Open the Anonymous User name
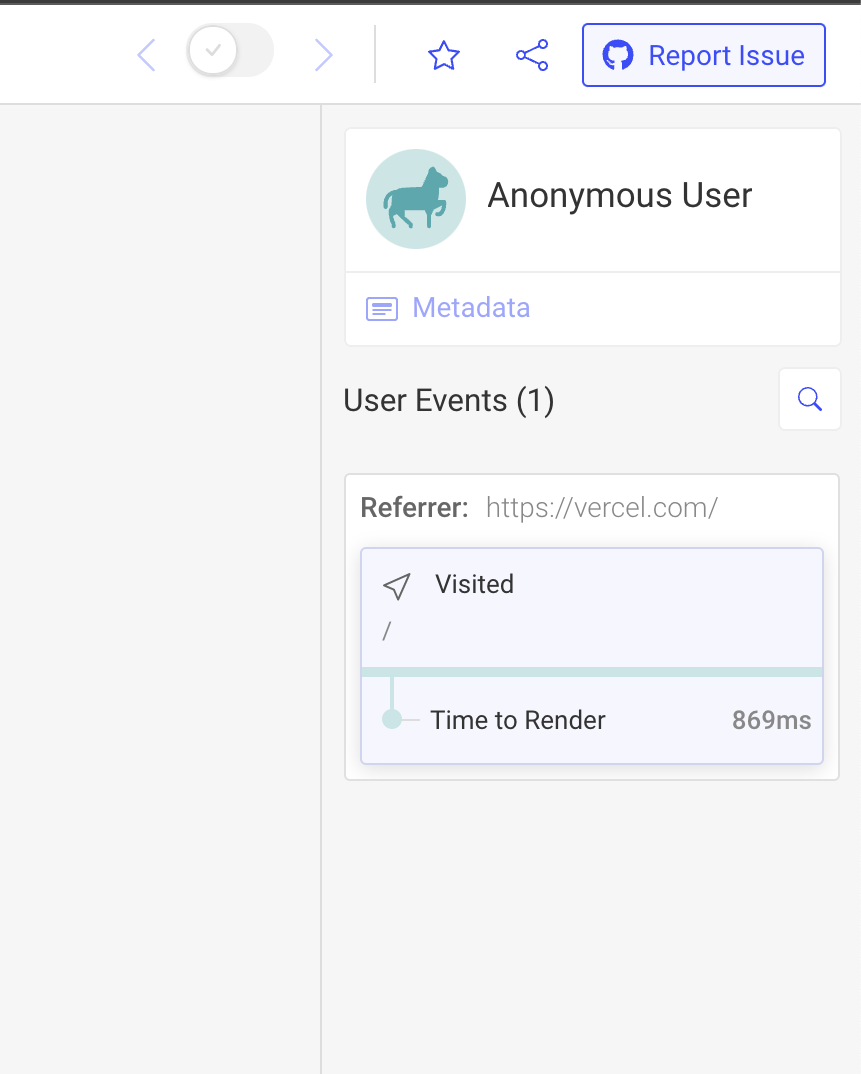This screenshot has height=1074, width=861. 620,195
